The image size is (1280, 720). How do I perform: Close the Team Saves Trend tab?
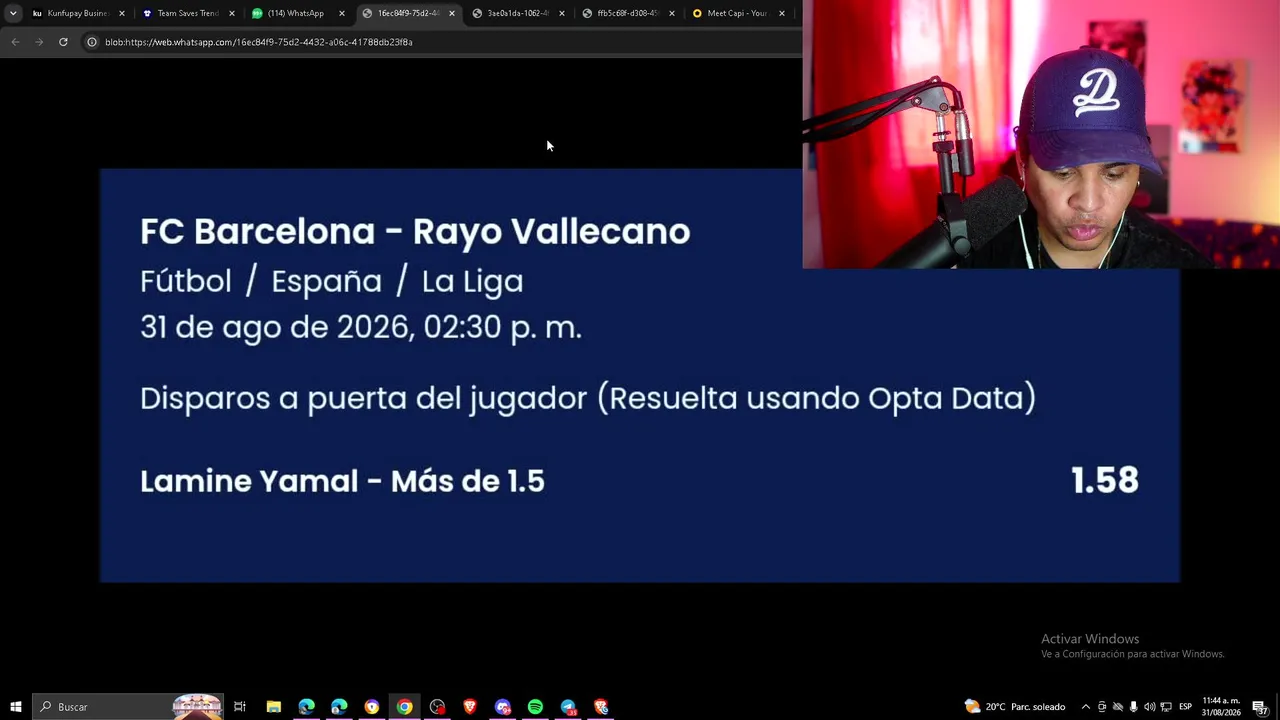pyautogui.click(x=232, y=13)
